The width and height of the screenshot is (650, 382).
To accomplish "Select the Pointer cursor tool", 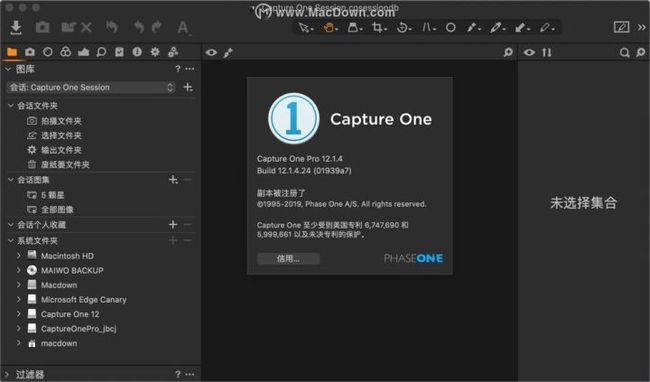I will (x=306, y=28).
